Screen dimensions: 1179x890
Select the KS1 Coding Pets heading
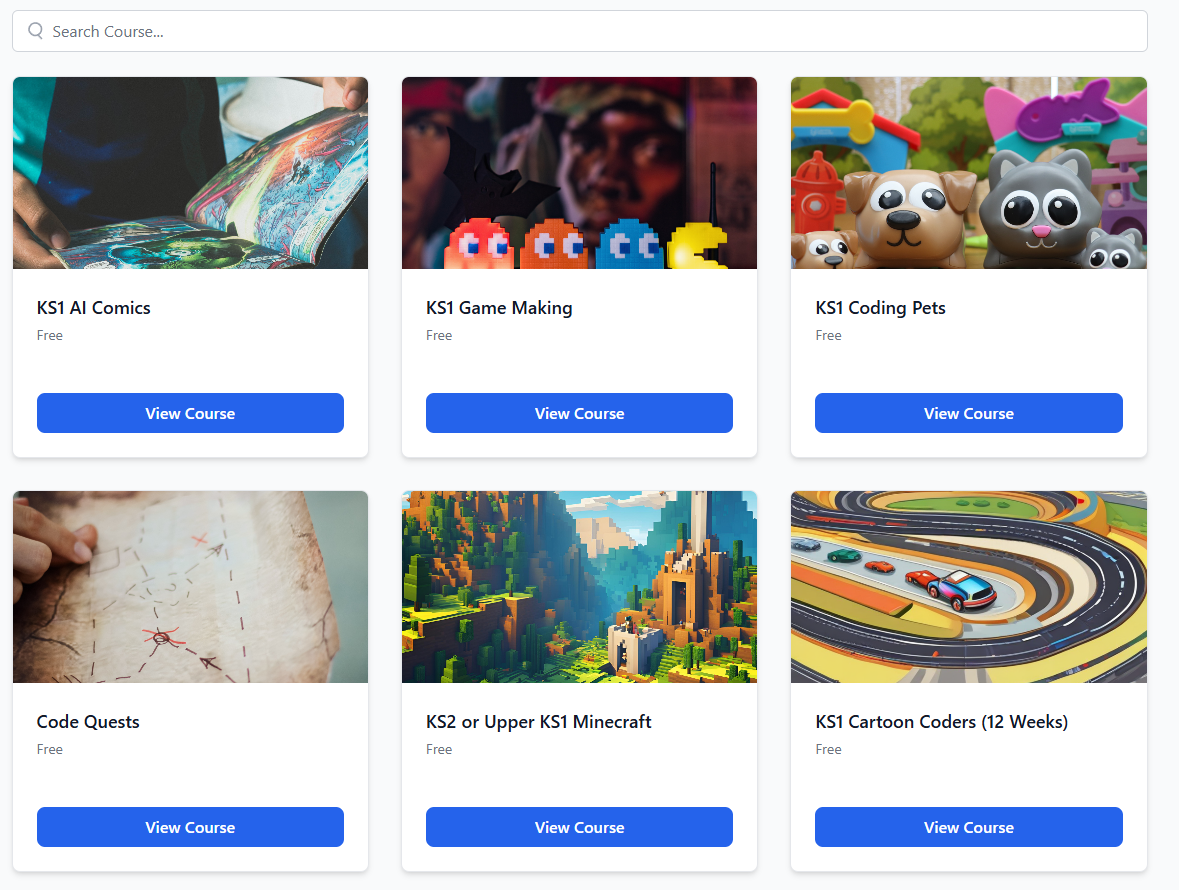click(x=880, y=308)
